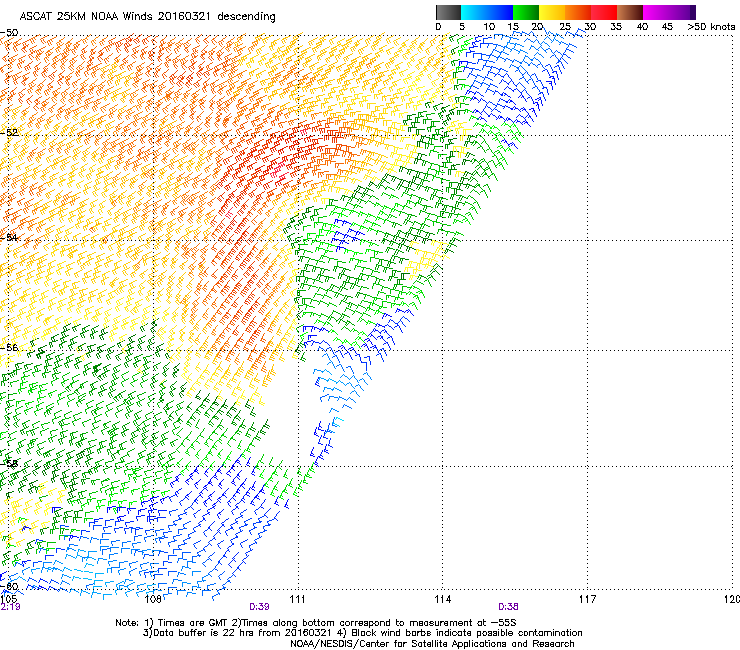This screenshot has height=650, width=740.
Task: Select the yellow 20-25 knots legend segment
Action: (x=552, y=12)
